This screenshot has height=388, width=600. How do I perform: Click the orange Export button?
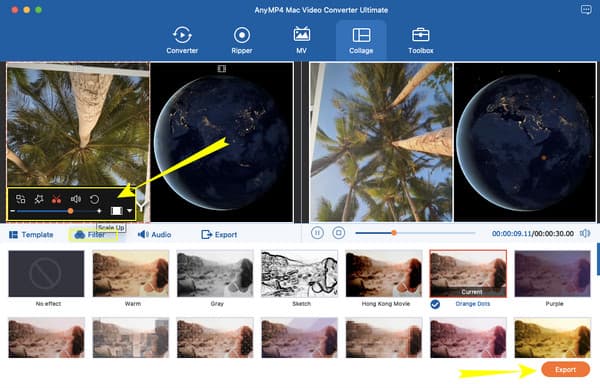[565, 370]
